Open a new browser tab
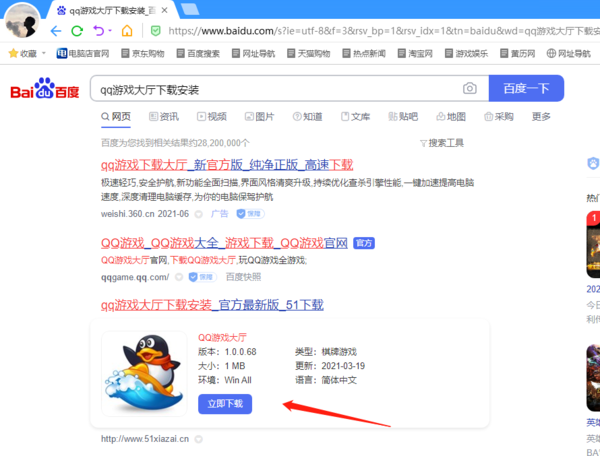This screenshot has width=600, height=456. click(190, 9)
